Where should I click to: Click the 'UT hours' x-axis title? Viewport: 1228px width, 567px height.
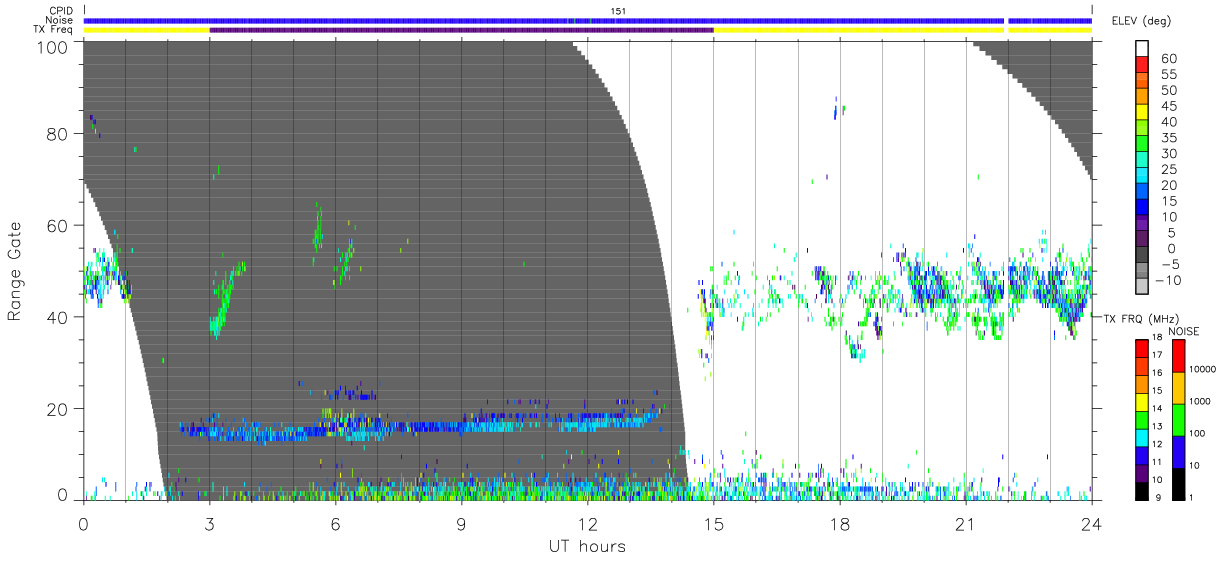coord(586,546)
